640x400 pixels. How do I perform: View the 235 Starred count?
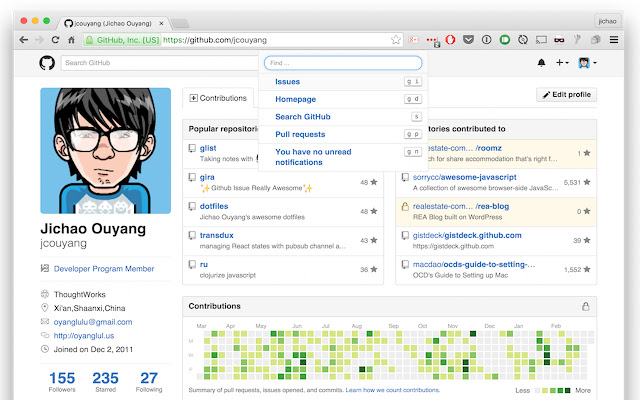105,382
